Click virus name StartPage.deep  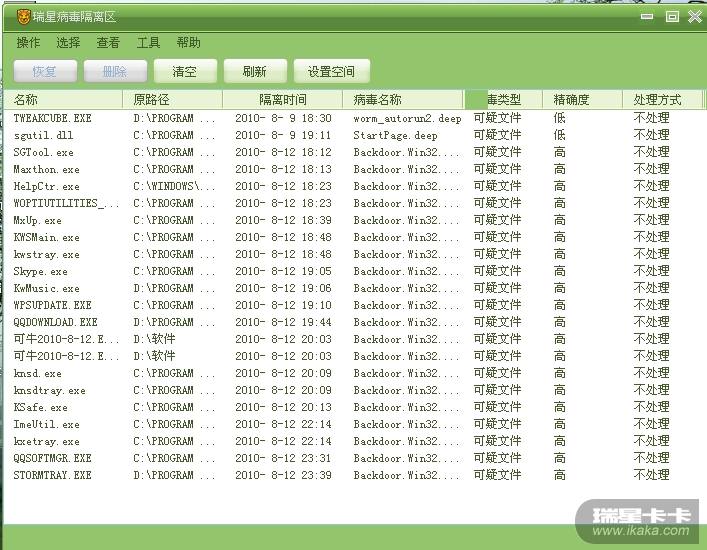coord(395,135)
